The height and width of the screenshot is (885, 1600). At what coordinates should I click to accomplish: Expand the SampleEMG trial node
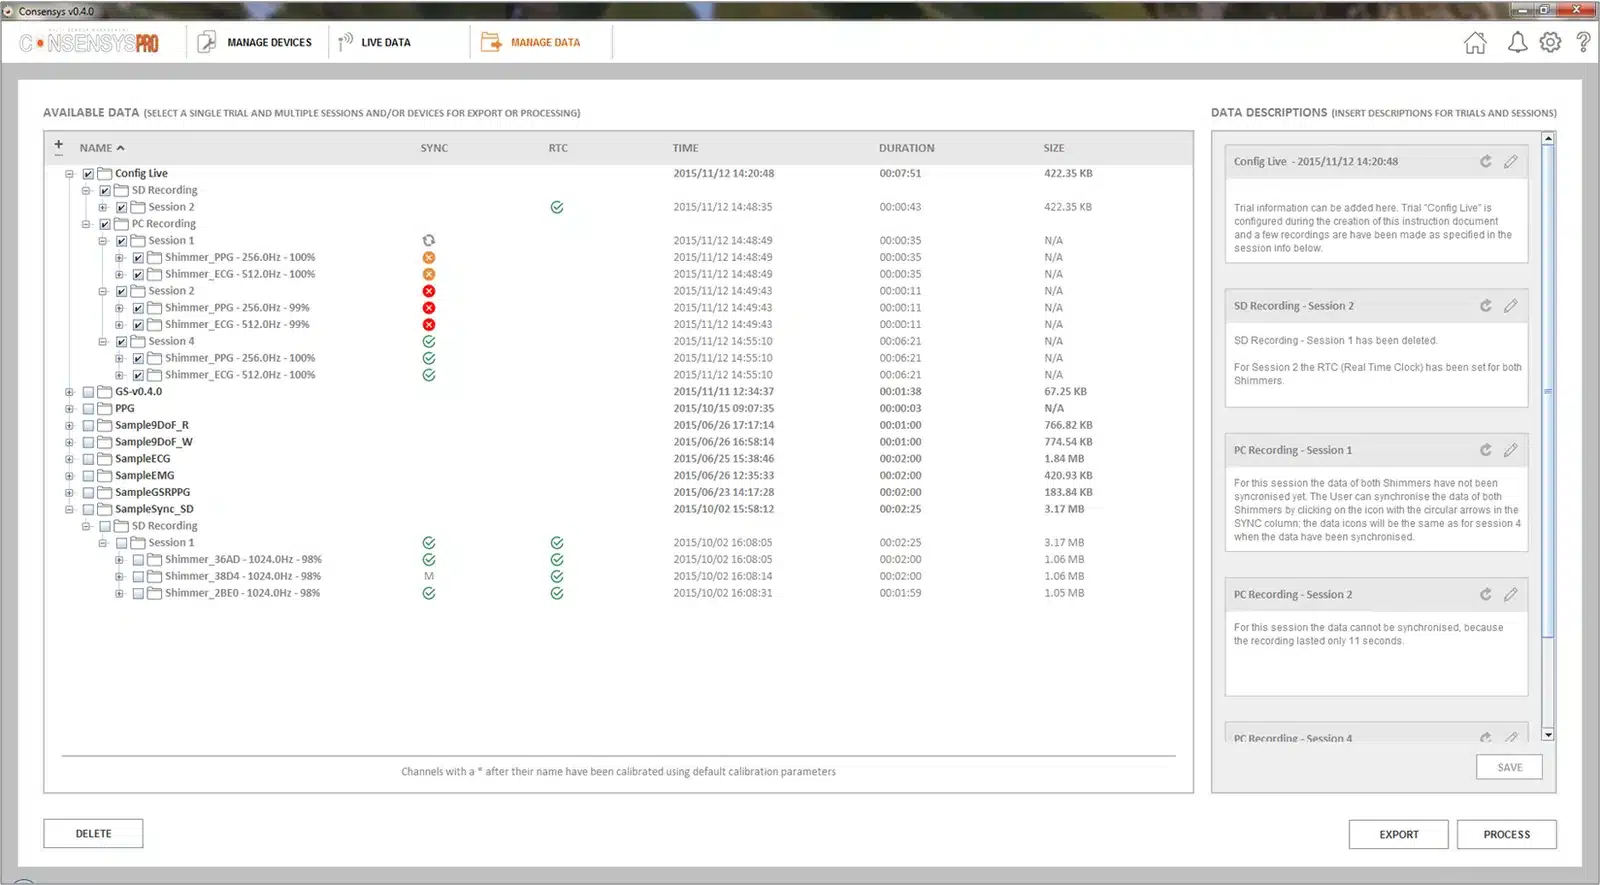(x=69, y=476)
